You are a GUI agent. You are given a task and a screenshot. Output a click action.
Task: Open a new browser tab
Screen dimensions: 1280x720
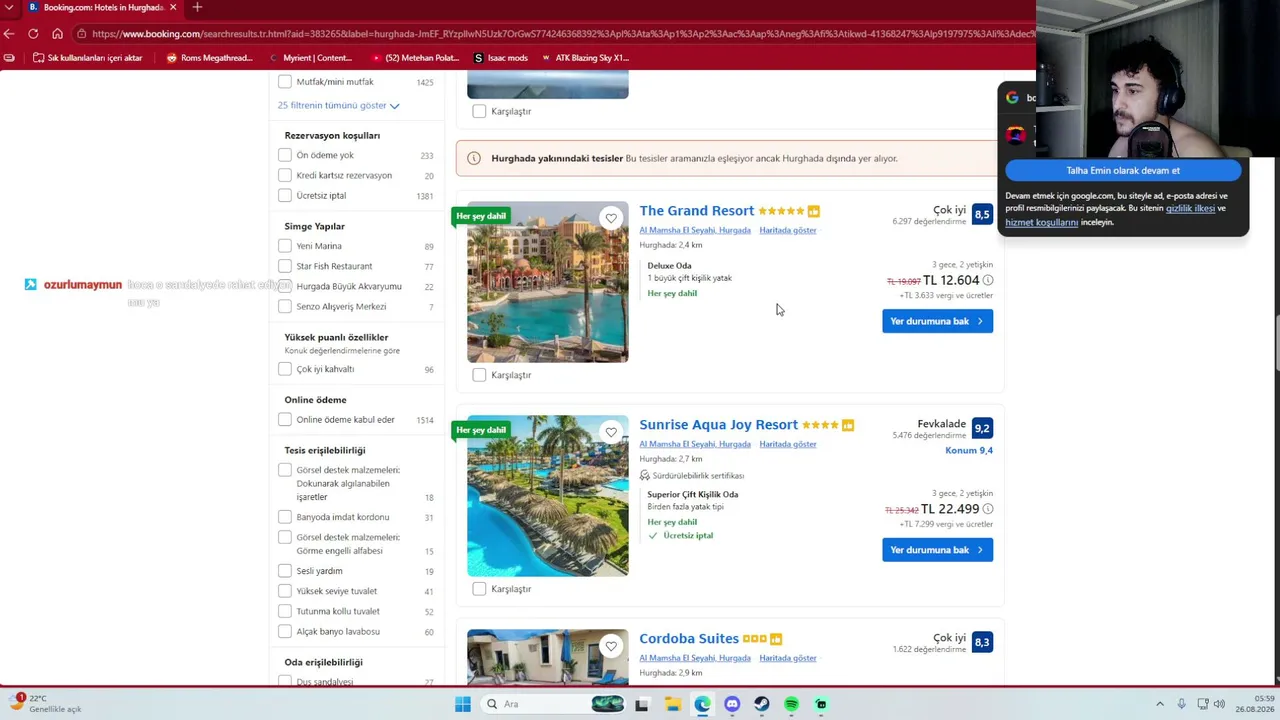[197, 7]
